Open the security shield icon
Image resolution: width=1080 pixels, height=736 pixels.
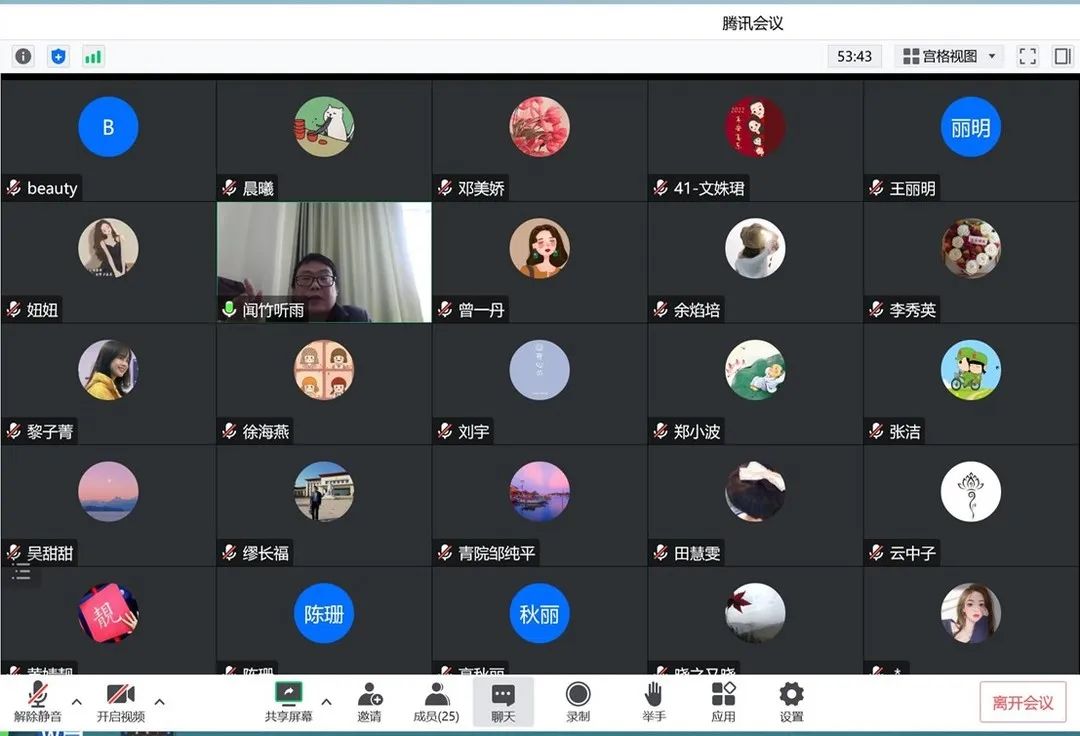[x=58, y=57]
